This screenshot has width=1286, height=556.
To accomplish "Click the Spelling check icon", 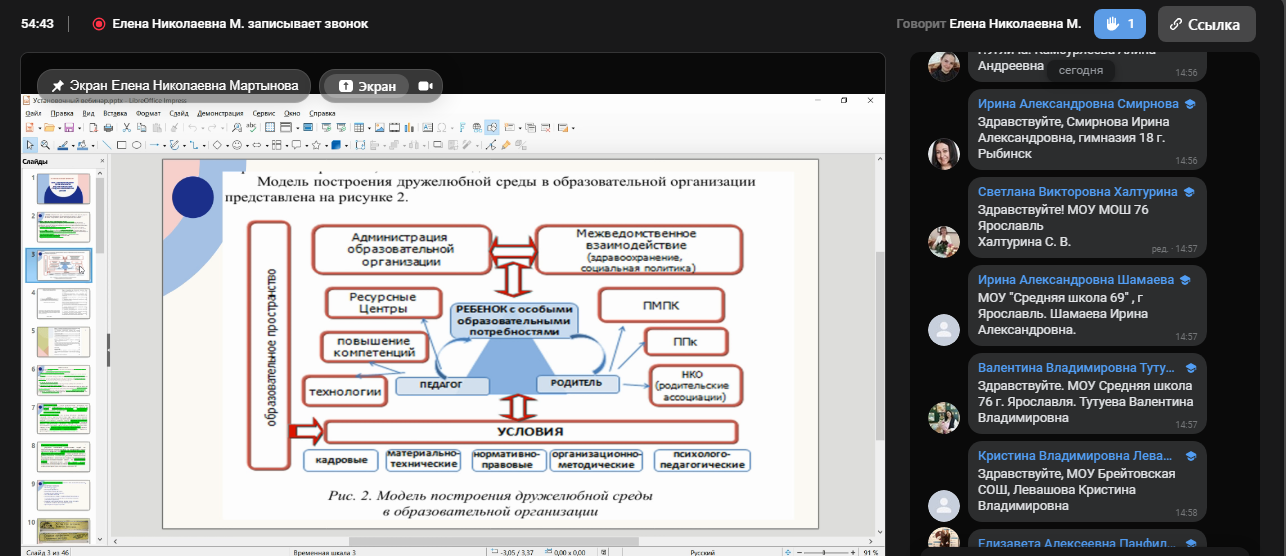I will 251,128.
